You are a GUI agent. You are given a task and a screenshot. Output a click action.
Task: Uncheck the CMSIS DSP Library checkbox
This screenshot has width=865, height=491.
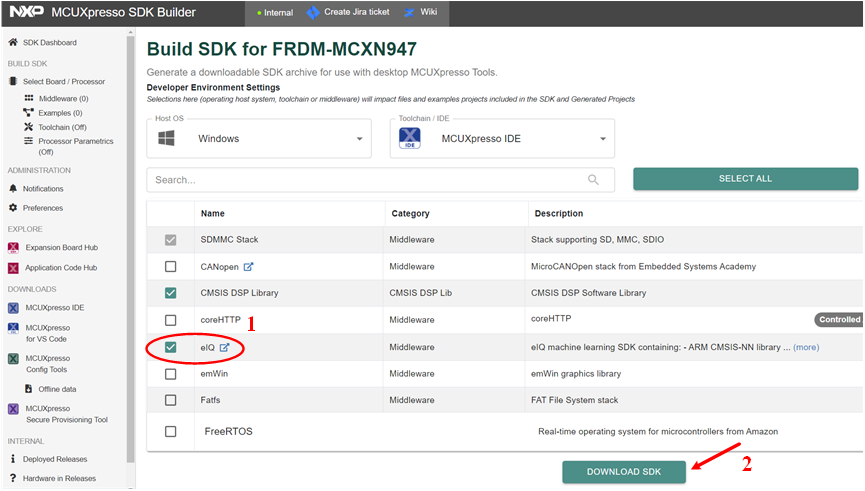[x=170, y=293]
